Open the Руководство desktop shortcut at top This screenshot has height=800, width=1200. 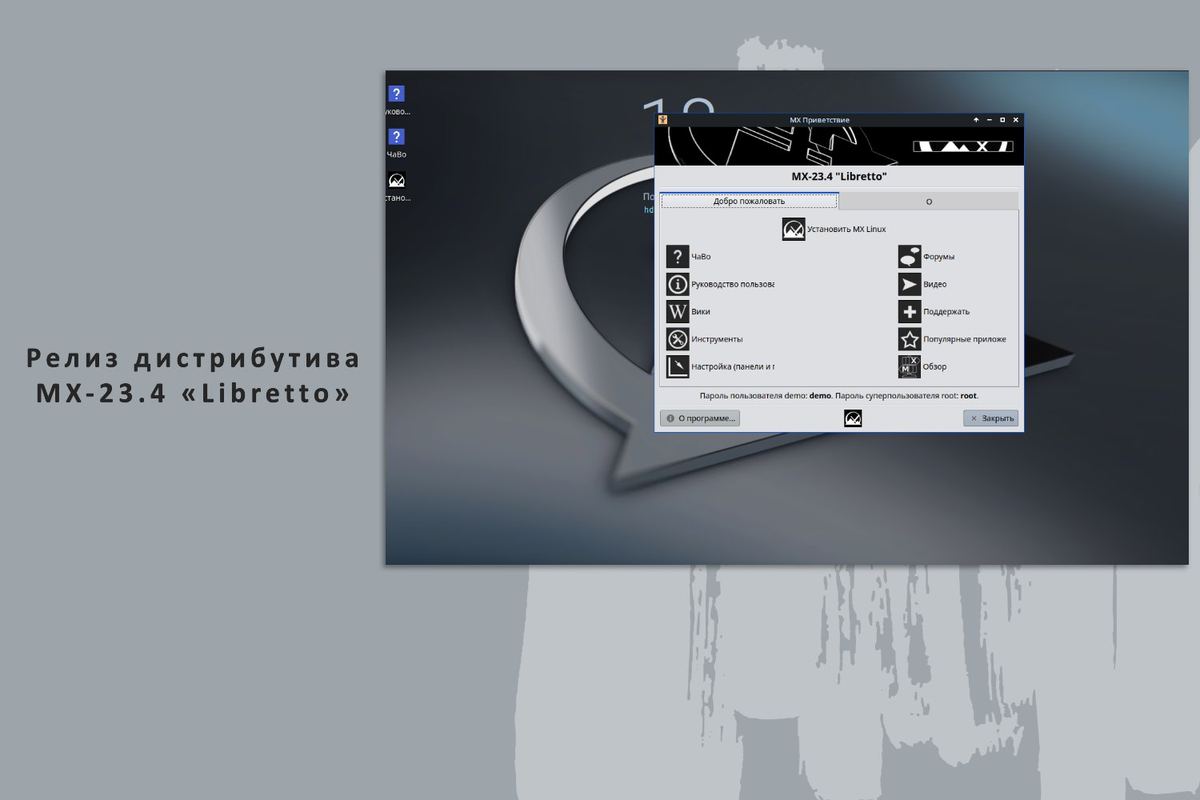click(x=396, y=100)
